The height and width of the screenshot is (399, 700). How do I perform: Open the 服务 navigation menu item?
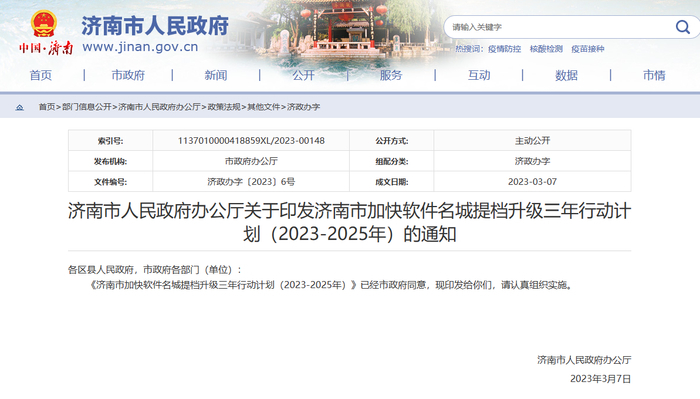(x=391, y=75)
